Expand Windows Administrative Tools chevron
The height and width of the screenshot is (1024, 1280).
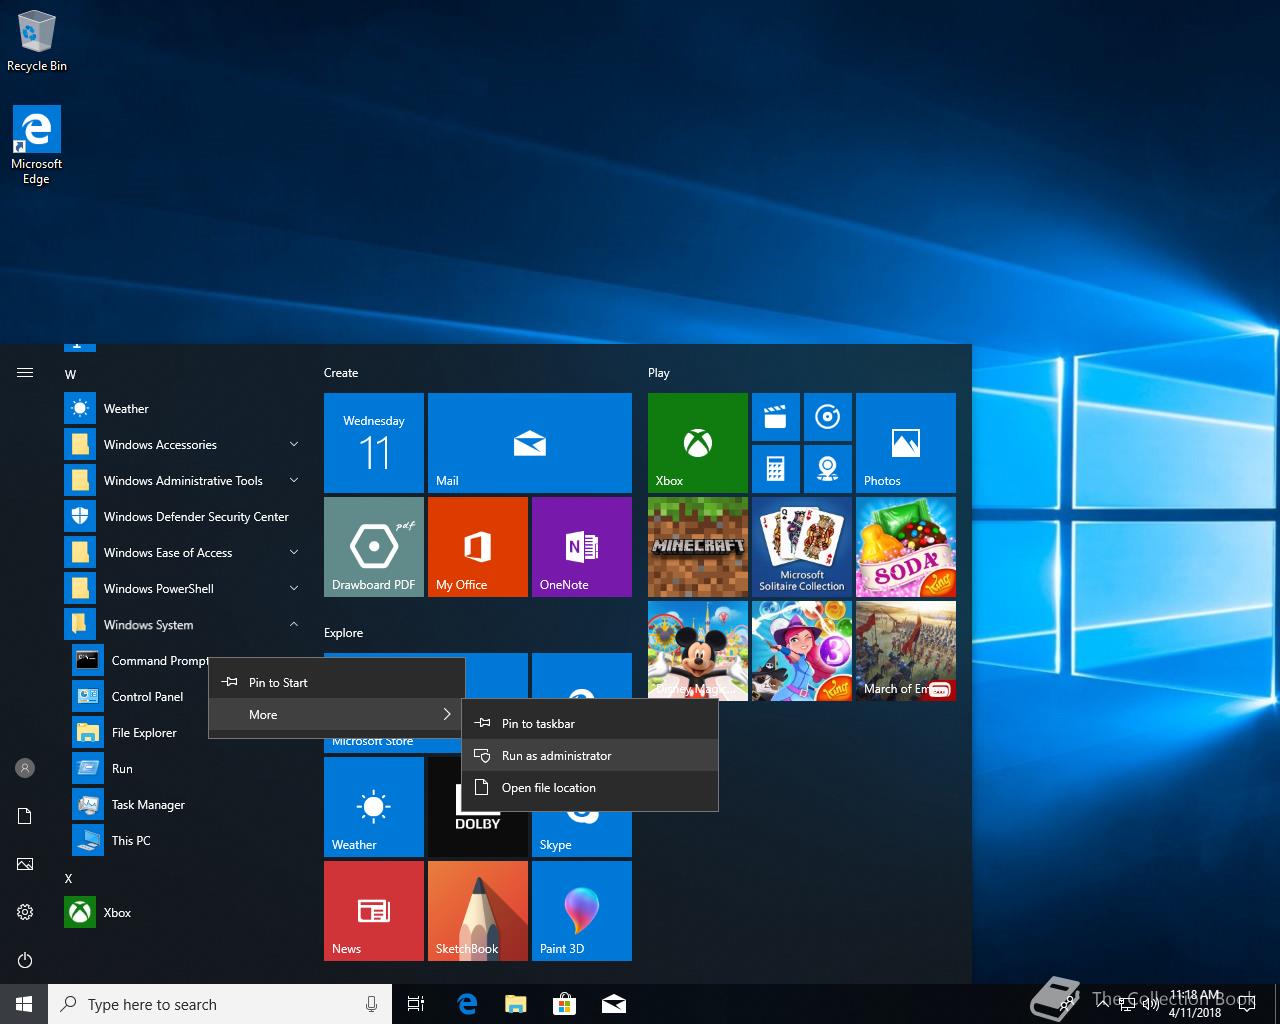(294, 480)
